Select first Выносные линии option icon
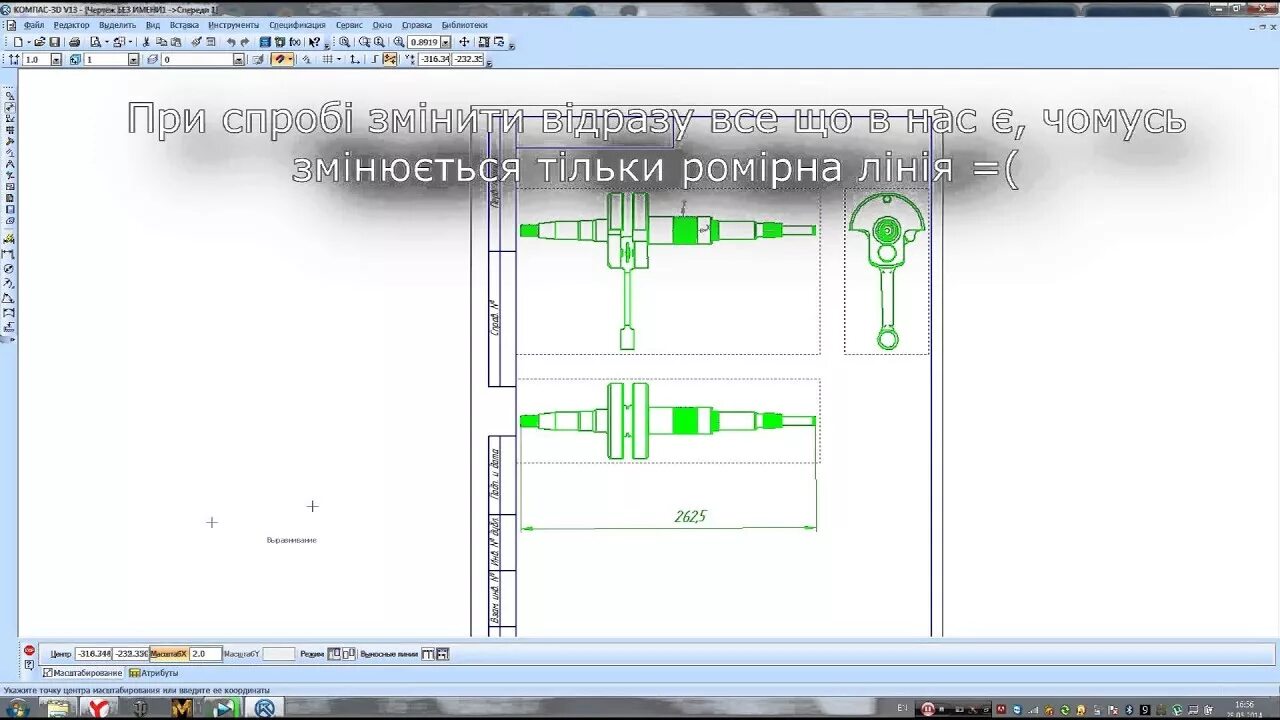The width and height of the screenshot is (1280, 720). click(428, 654)
